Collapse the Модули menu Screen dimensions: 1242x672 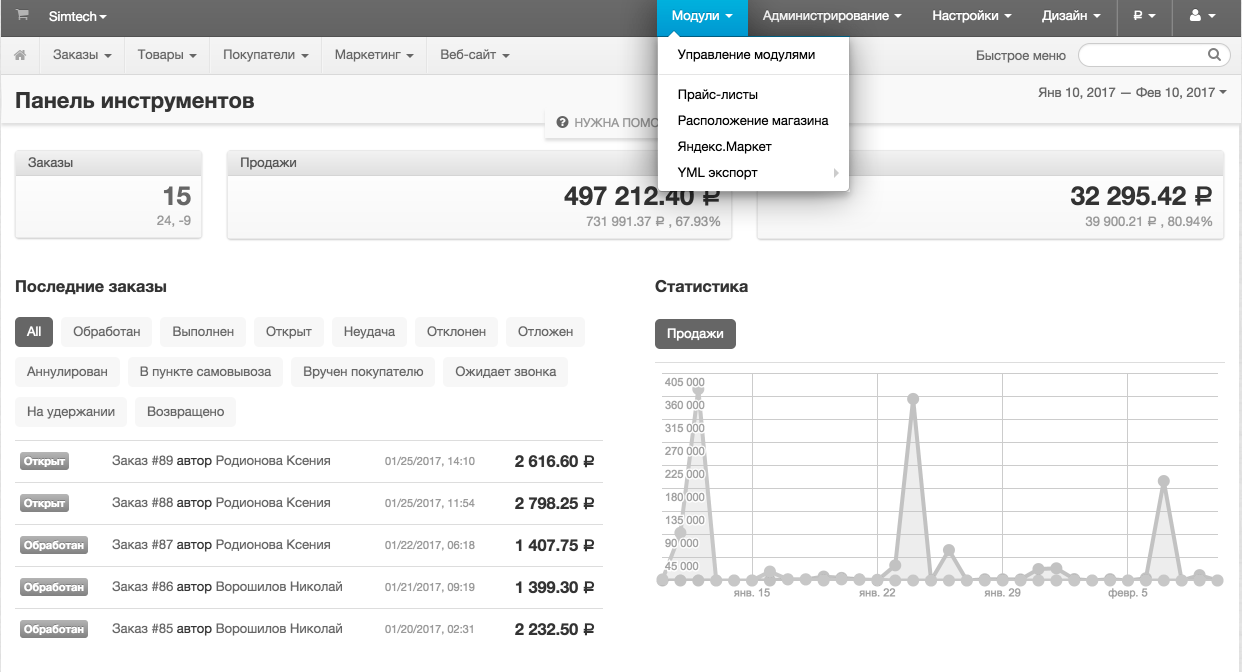[x=703, y=16]
